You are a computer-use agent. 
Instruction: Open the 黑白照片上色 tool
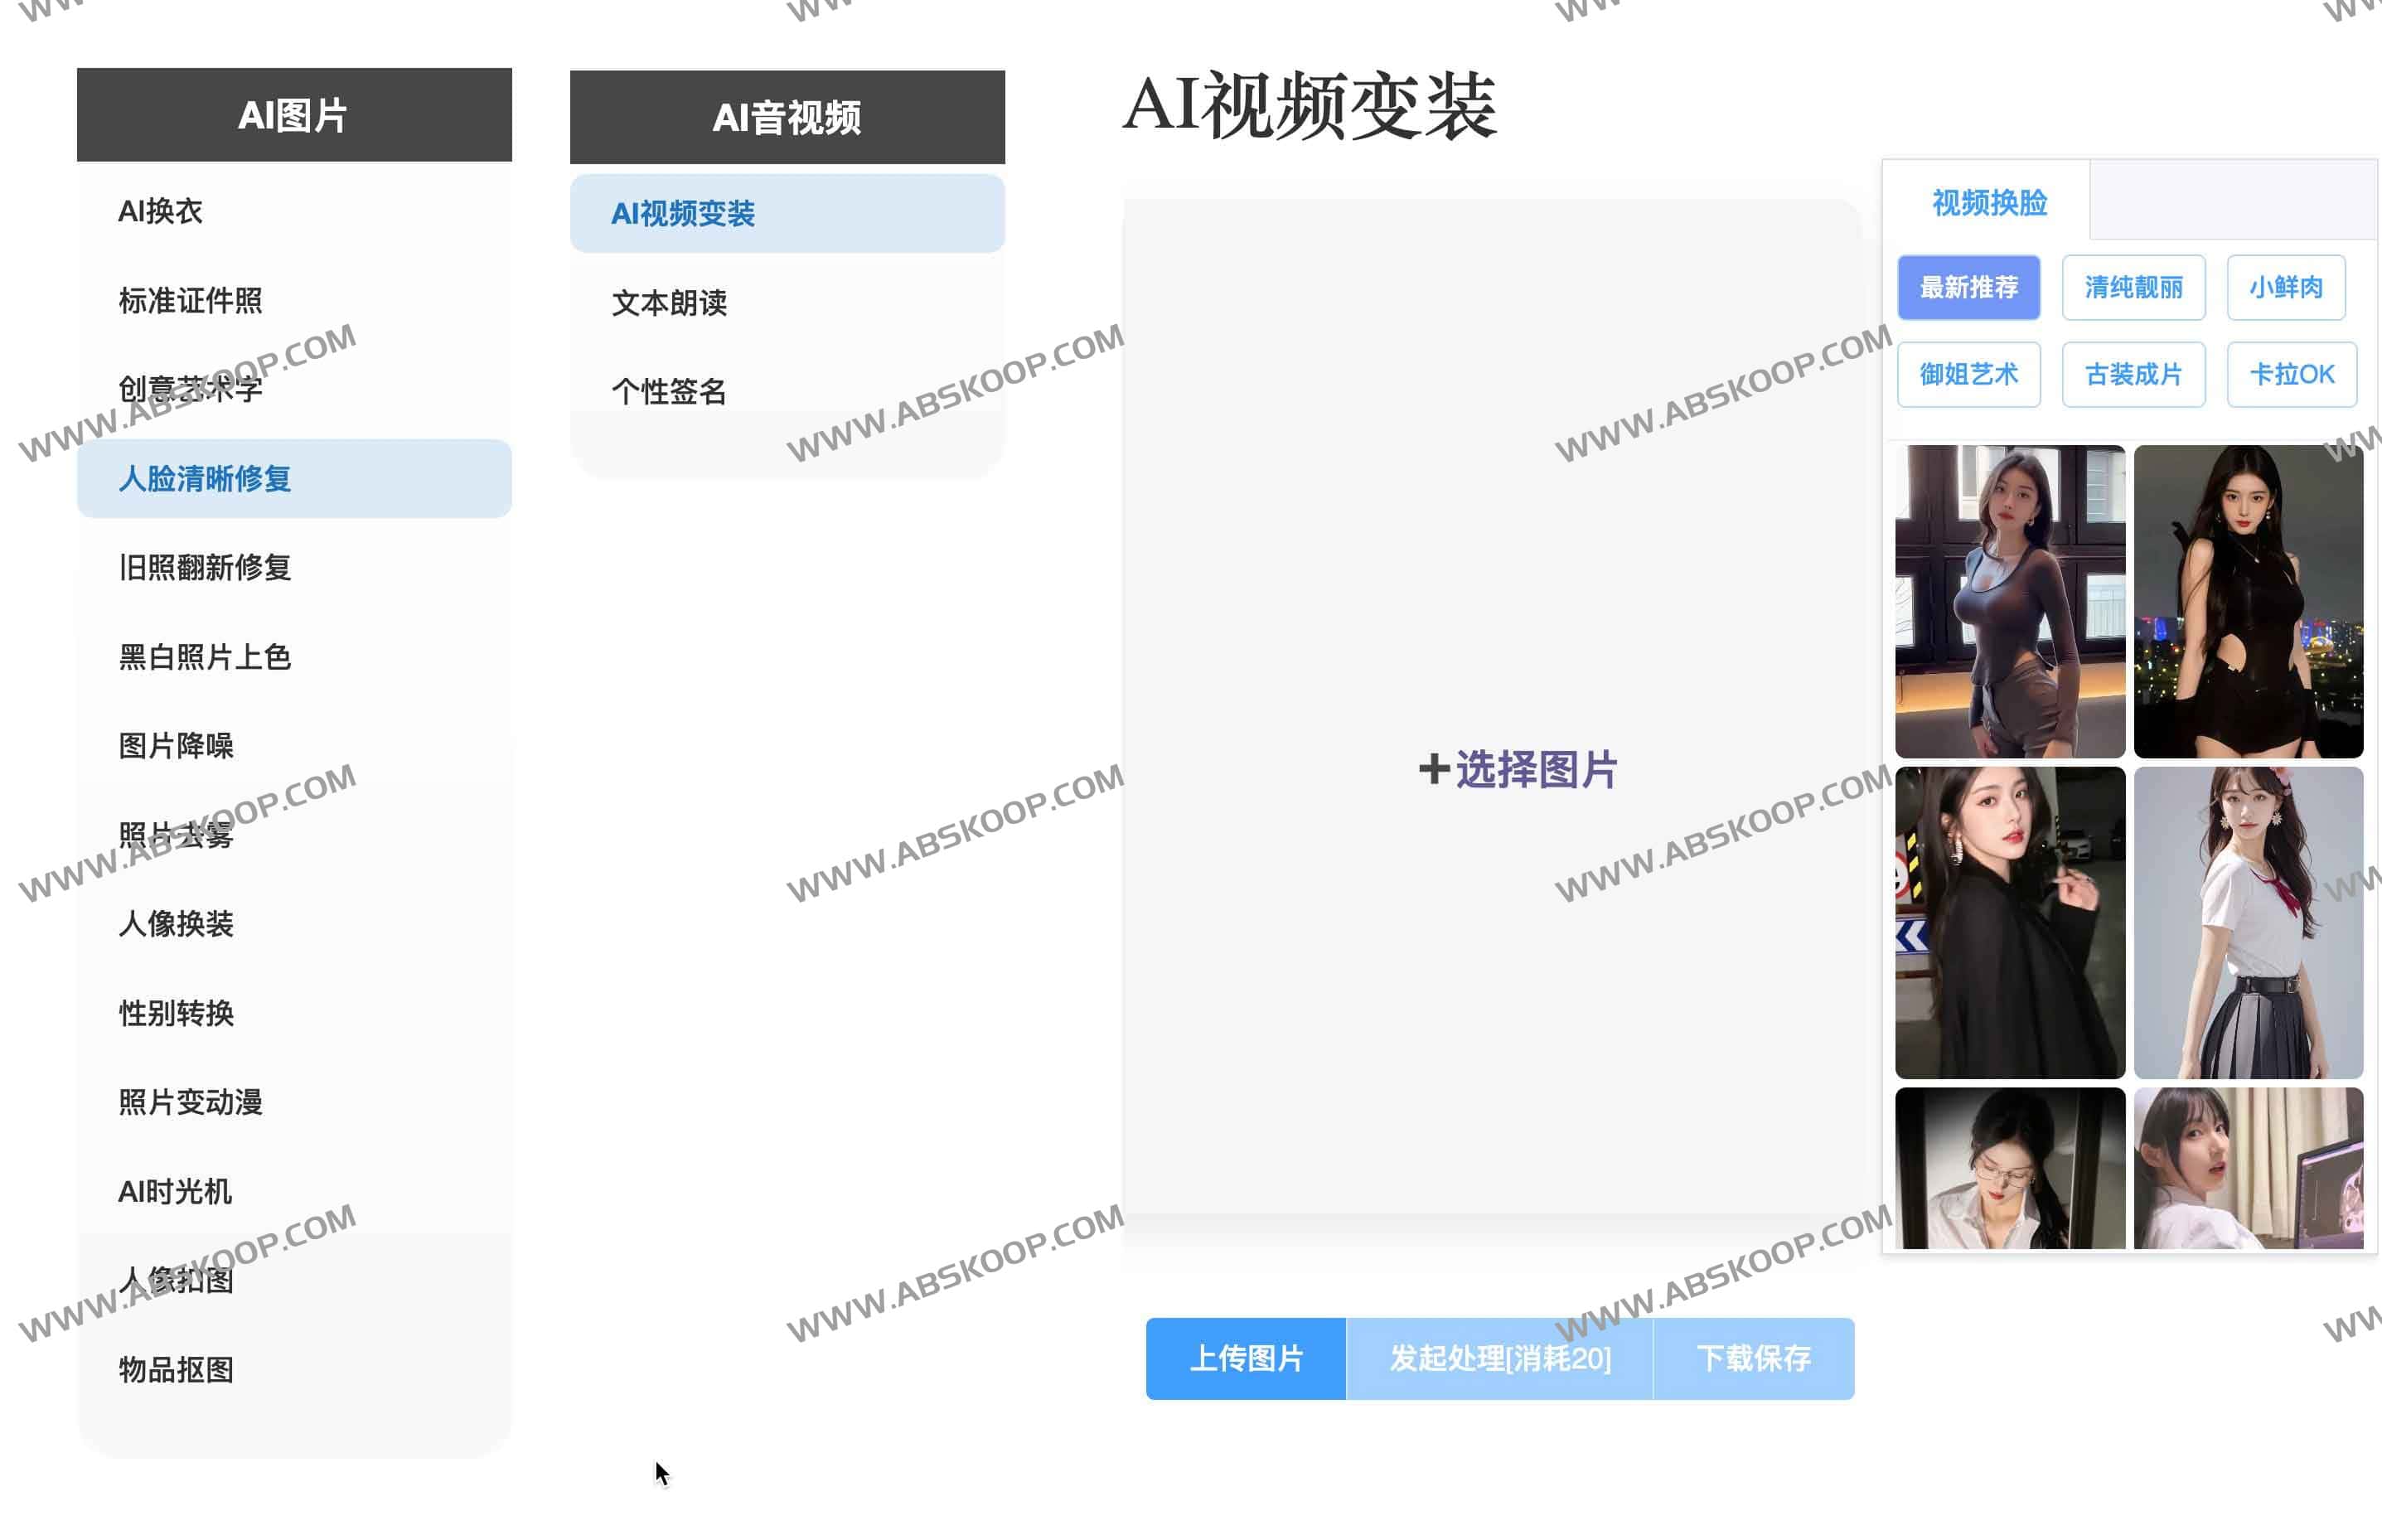204,656
